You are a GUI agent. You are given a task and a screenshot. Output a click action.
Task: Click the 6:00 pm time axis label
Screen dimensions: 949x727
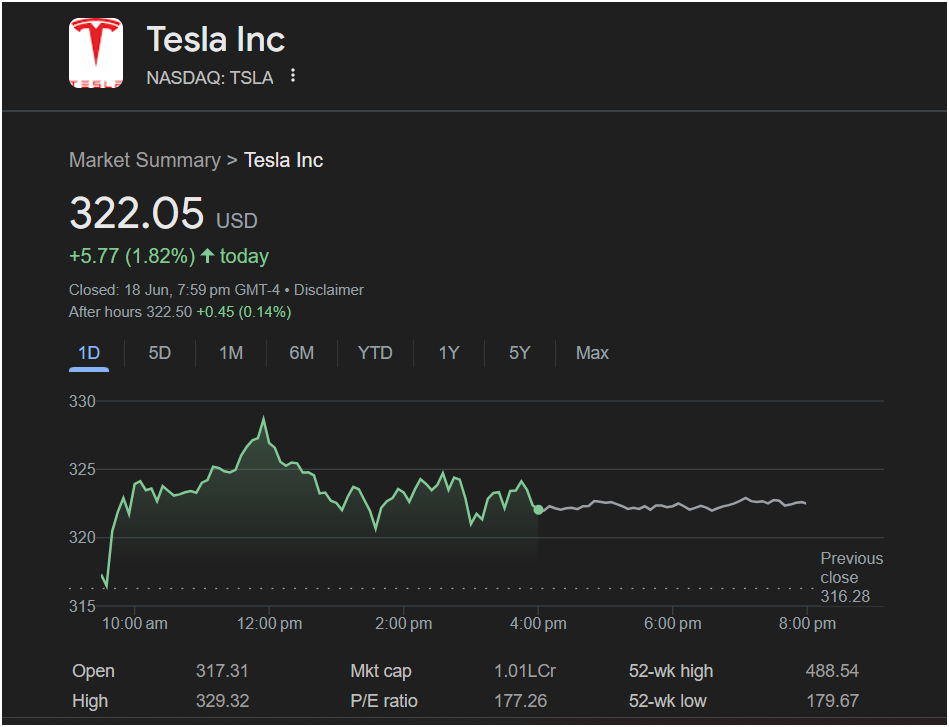pyautogui.click(x=672, y=623)
